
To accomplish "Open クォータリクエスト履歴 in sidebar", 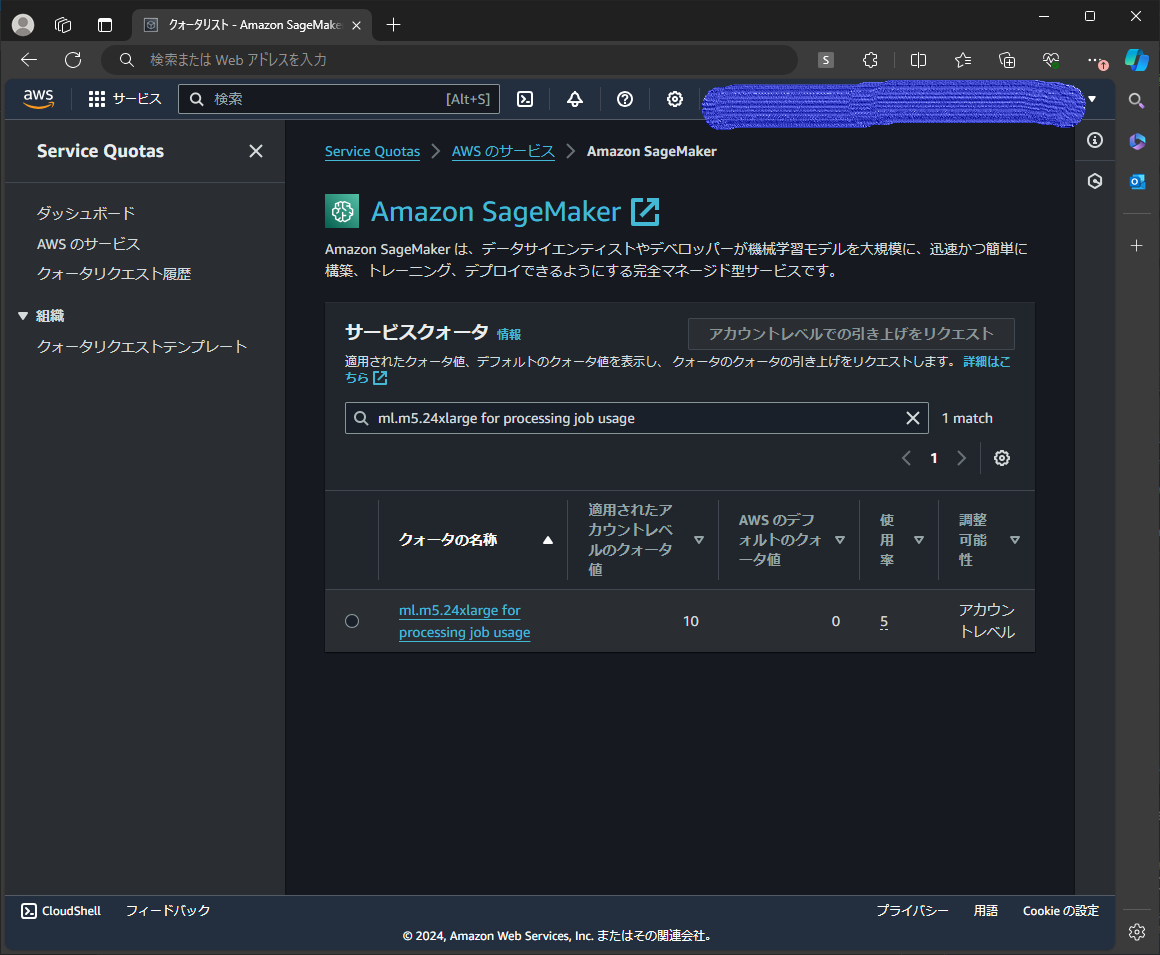I will click(114, 274).
